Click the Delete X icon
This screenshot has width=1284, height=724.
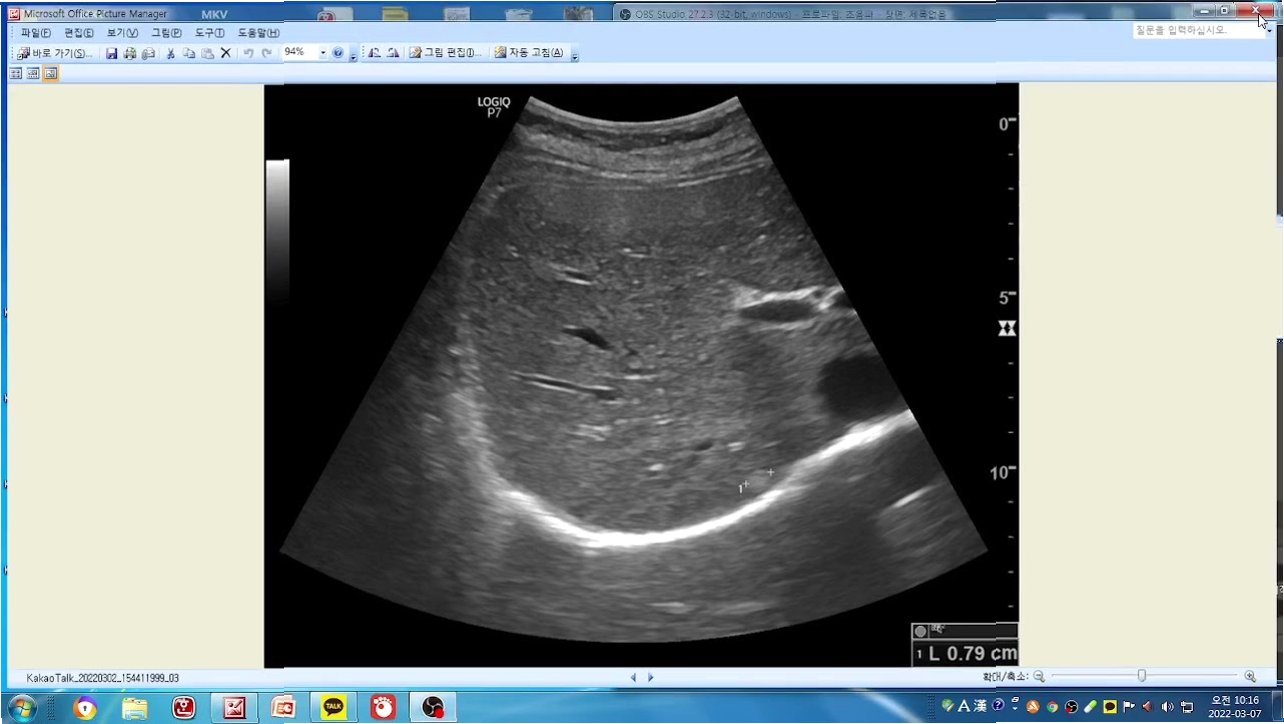click(x=225, y=53)
